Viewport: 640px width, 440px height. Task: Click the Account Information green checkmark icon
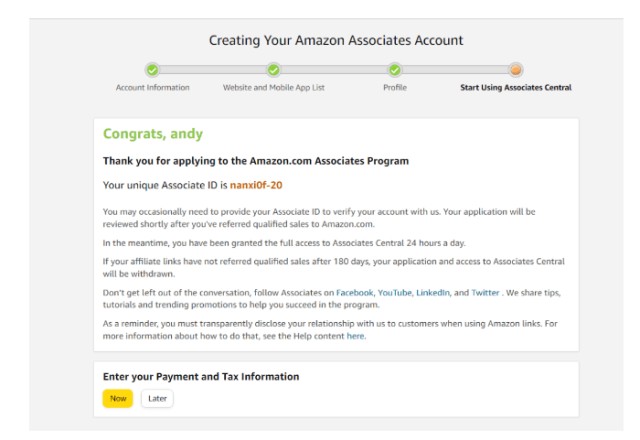[x=152, y=69]
